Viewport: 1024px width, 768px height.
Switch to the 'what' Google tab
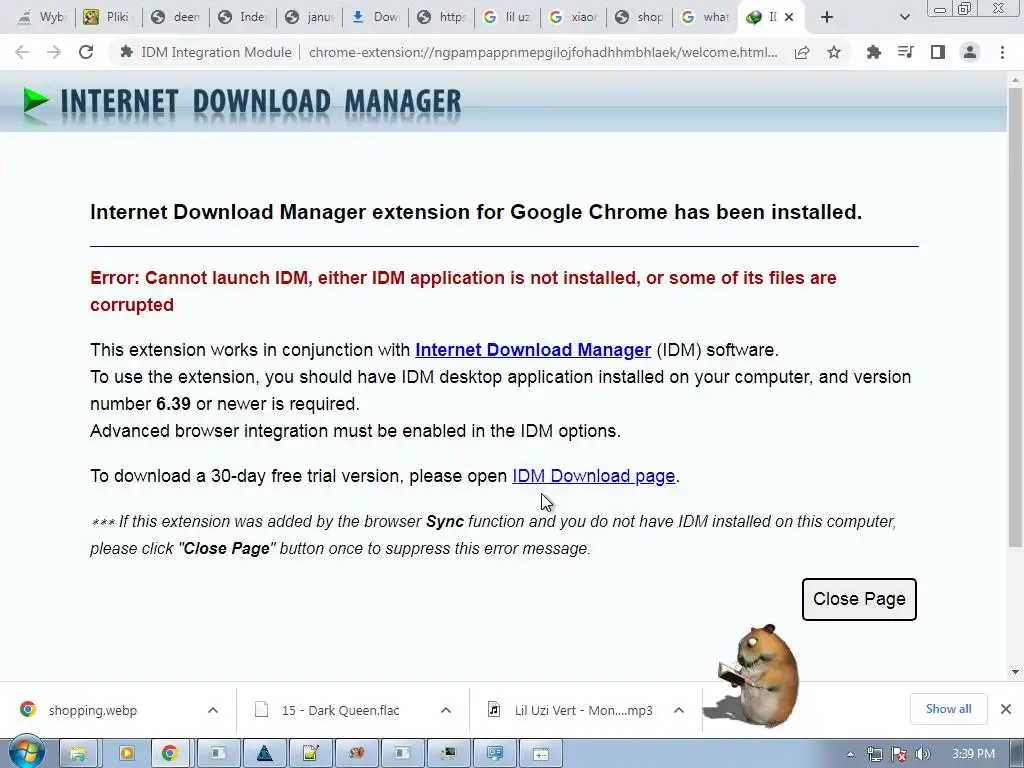[x=706, y=18]
